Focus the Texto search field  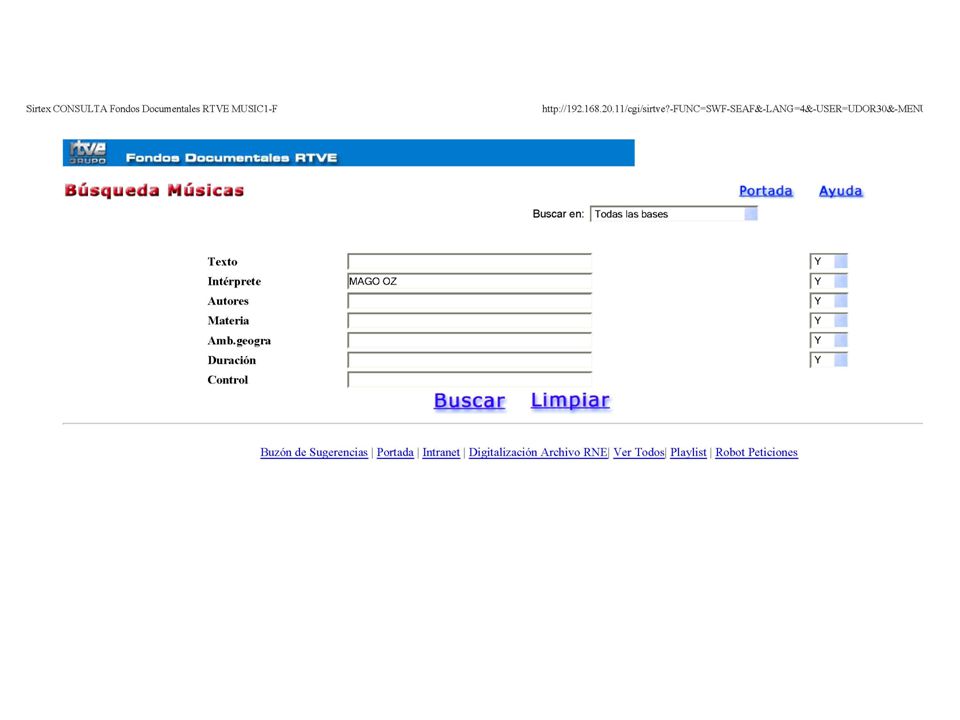point(470,261)
